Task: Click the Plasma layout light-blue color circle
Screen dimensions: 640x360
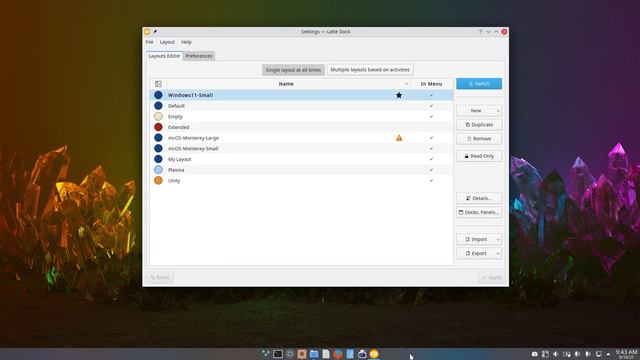Action: 158,170
